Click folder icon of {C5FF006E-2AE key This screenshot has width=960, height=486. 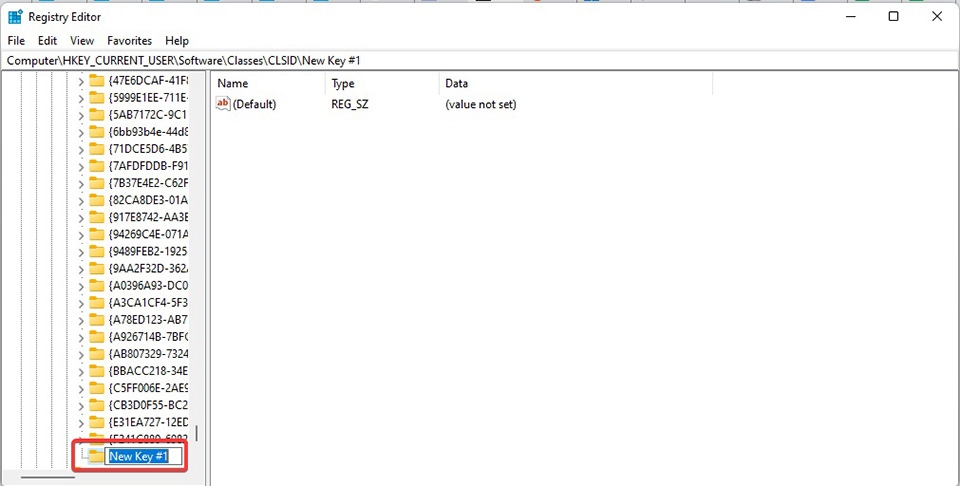[96, 388]
